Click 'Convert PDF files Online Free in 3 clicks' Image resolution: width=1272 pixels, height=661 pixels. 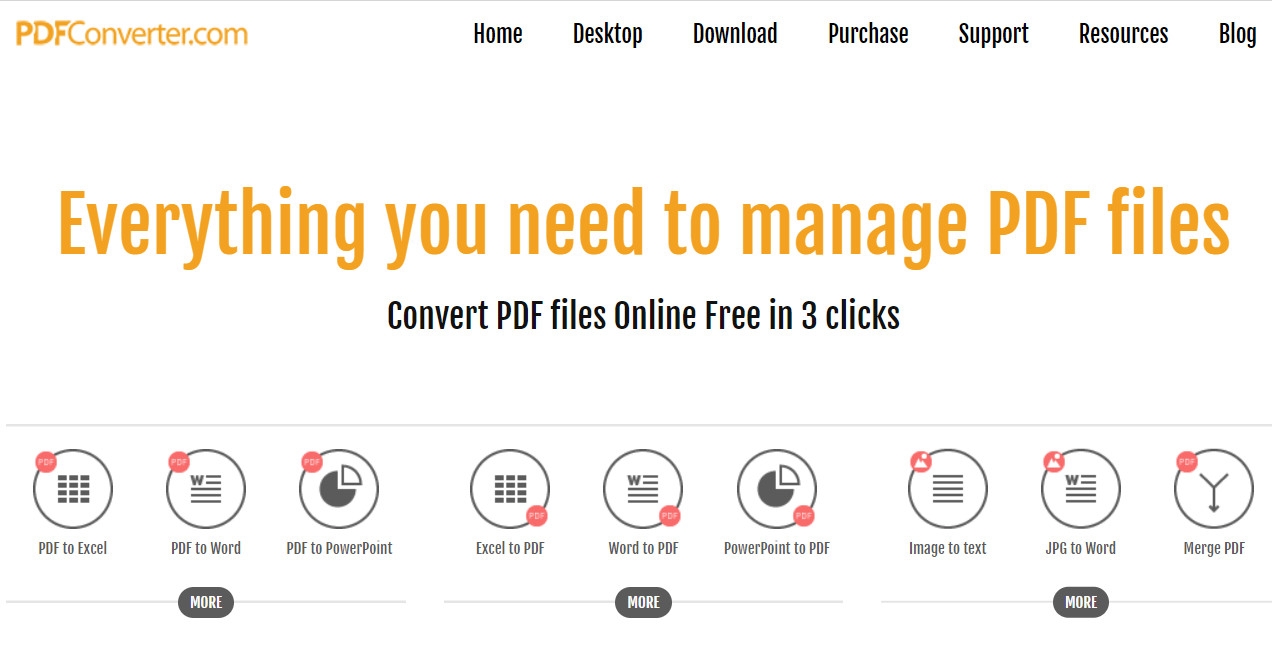[x=643, y=315]
